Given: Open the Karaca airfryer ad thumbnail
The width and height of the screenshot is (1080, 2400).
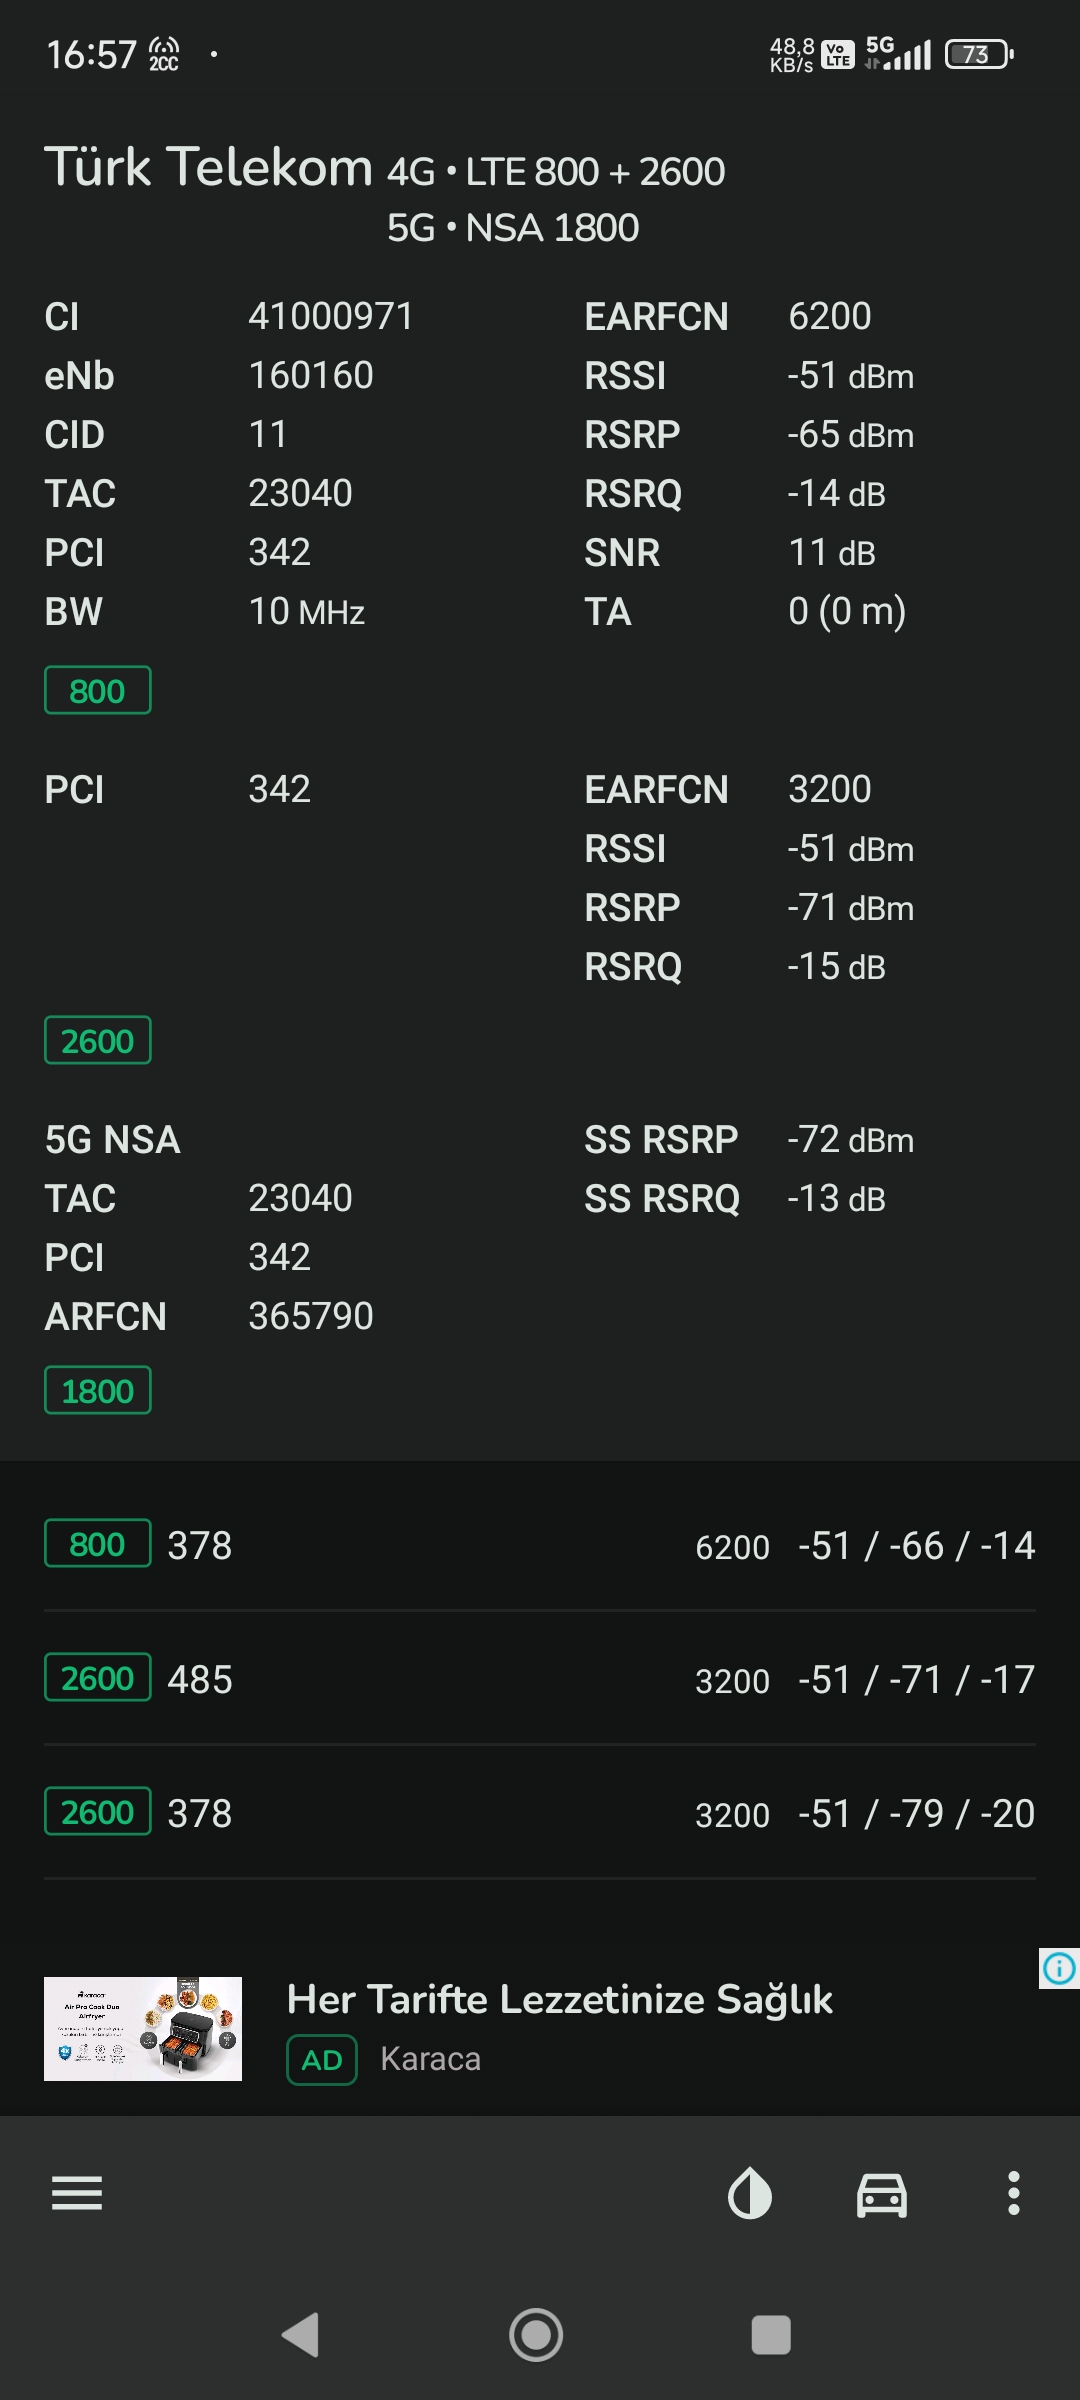Looking at the screenshot, I should (x=143, y=2029).
